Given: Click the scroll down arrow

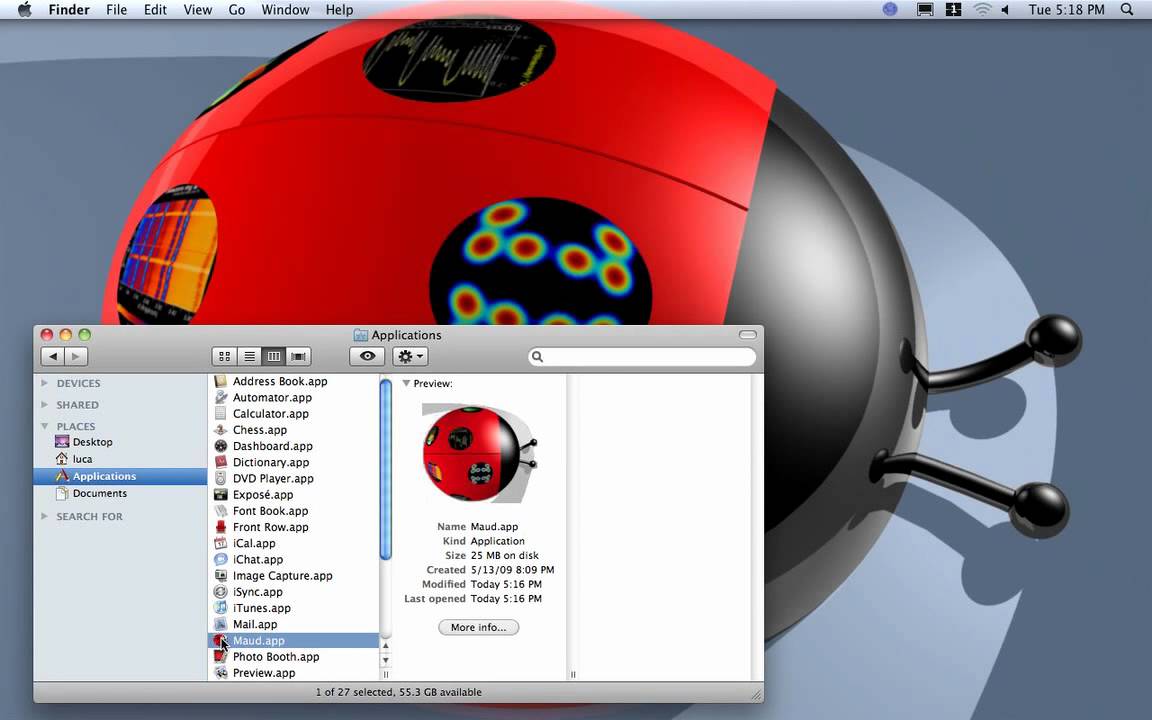Looking at the screenshot, I should (386, 660).
